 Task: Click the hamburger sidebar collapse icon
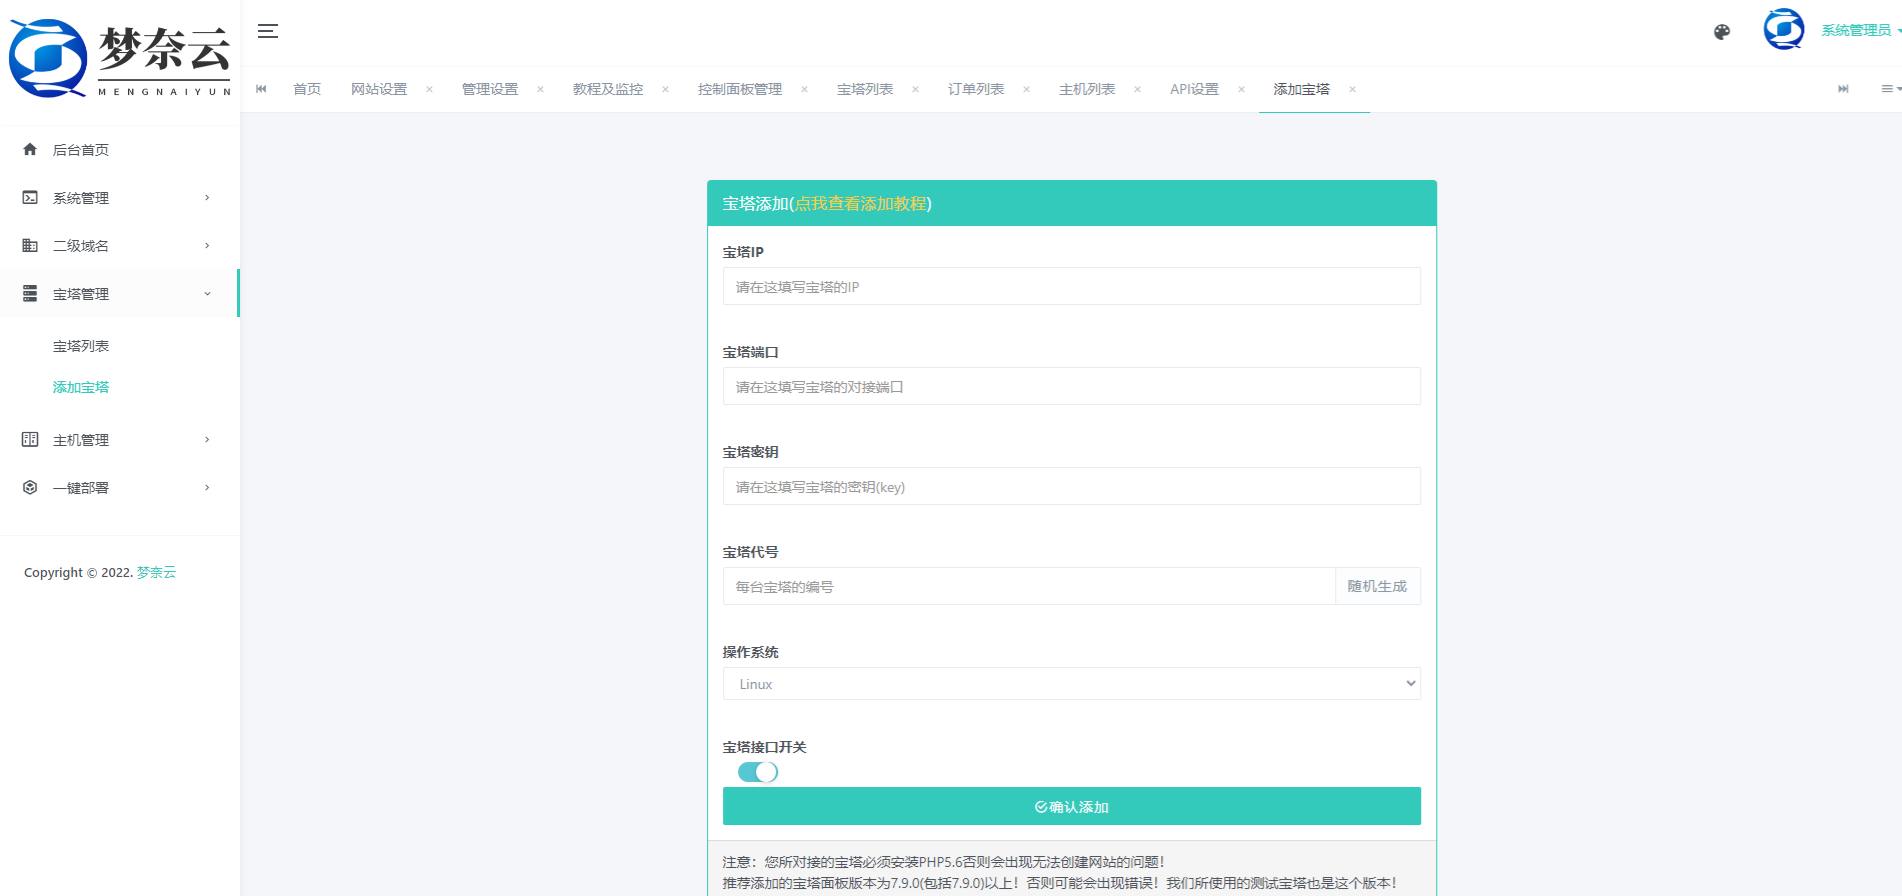[x=267, y=31]
